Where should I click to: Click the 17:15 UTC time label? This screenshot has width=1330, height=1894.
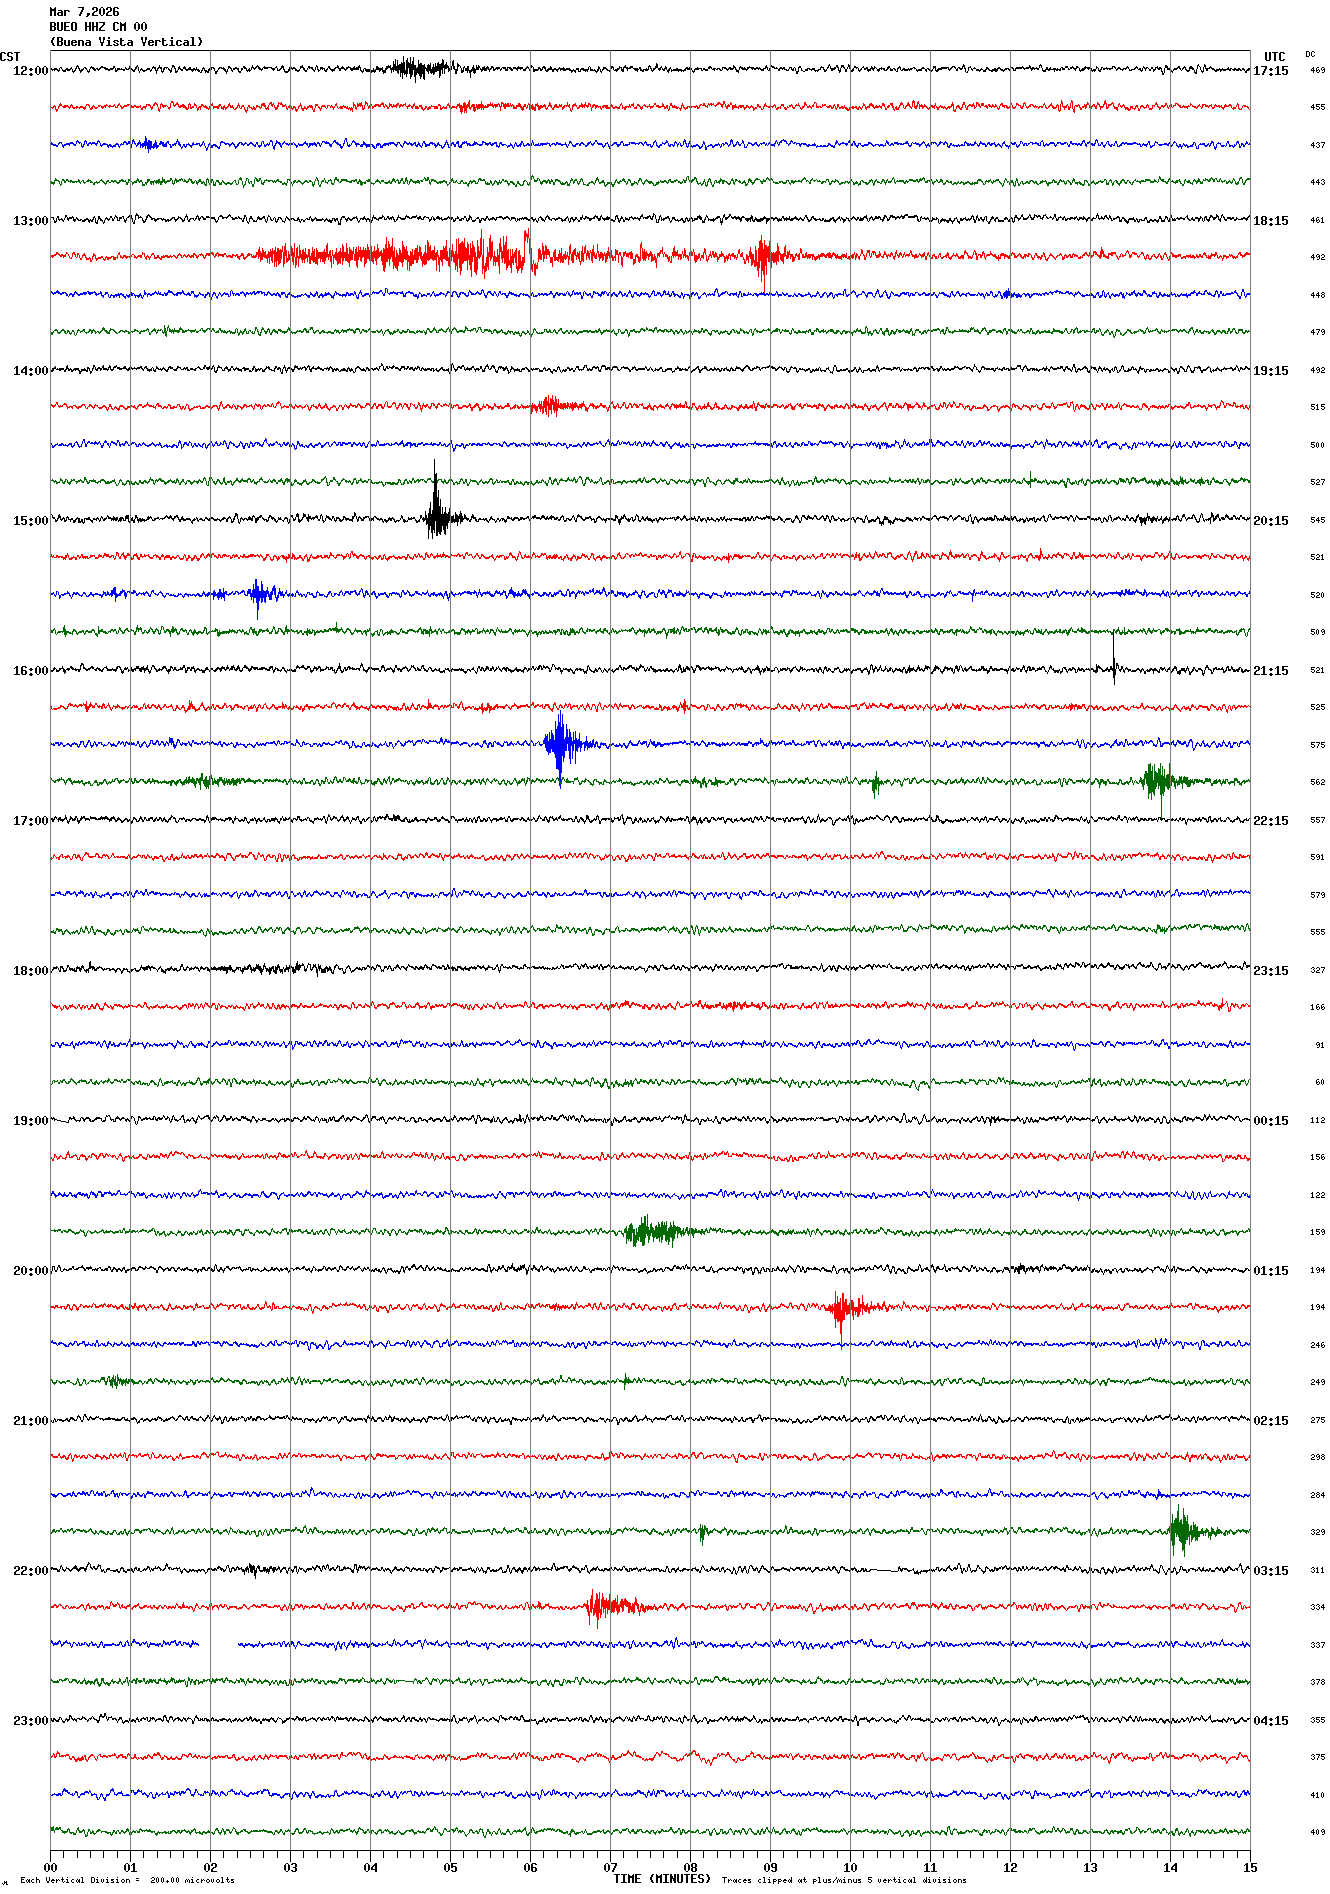point(1270,71)
